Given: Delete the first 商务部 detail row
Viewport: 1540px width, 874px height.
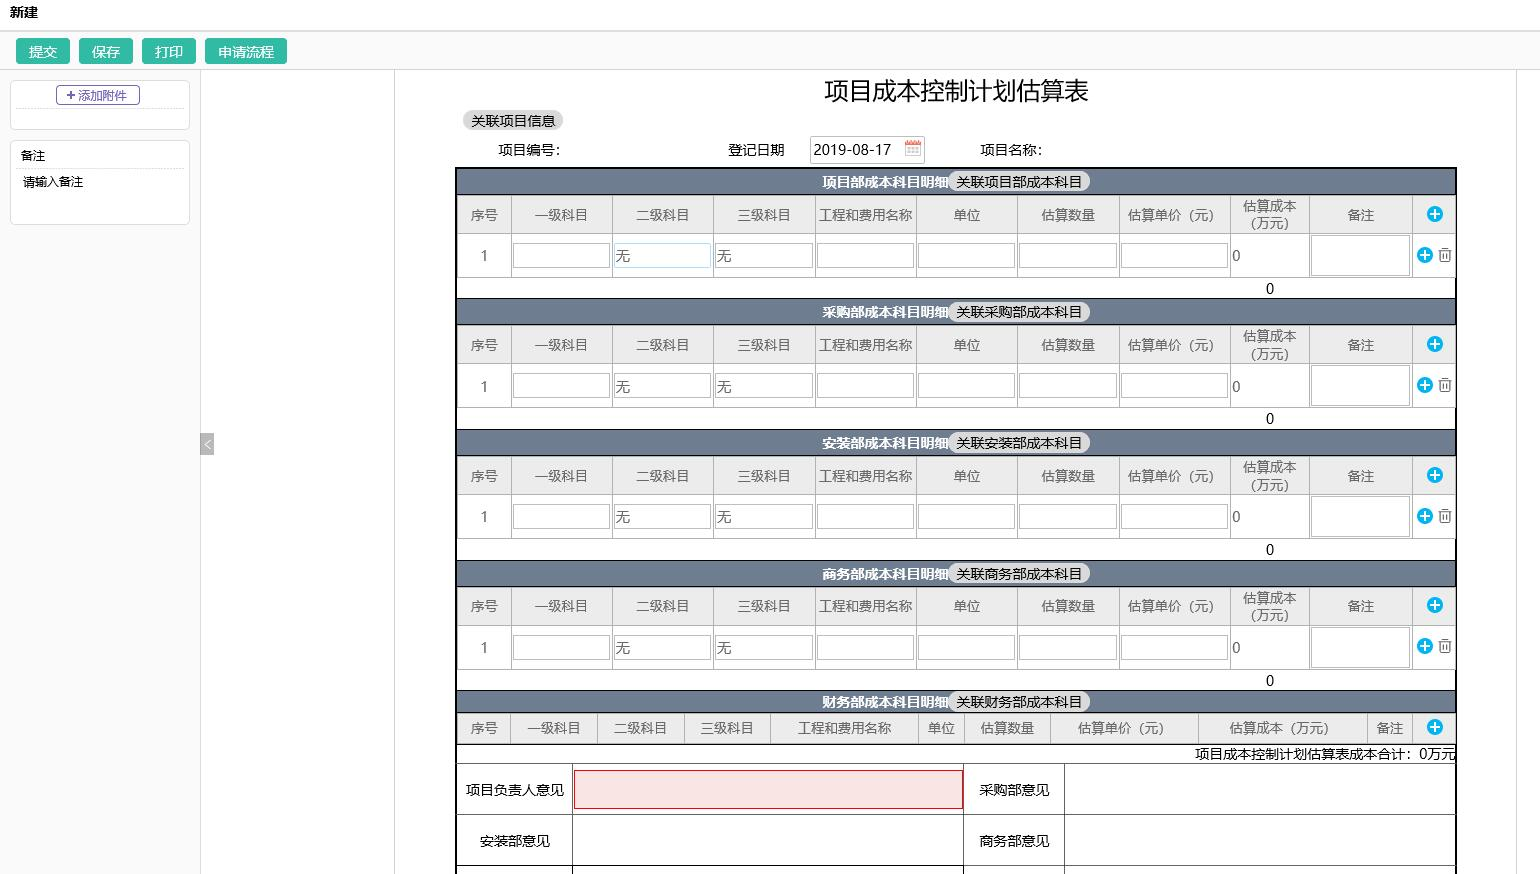Looking at the screenshot, I should pos(1445,646).
